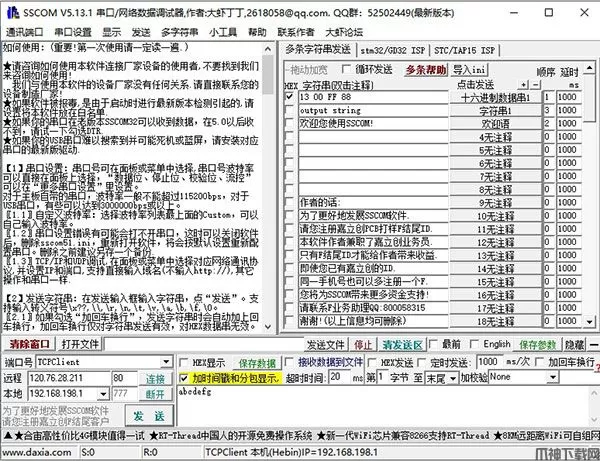Switch to the STC/IAP15 ISP tab
This screenshot has height=461, width=600.
464,50
